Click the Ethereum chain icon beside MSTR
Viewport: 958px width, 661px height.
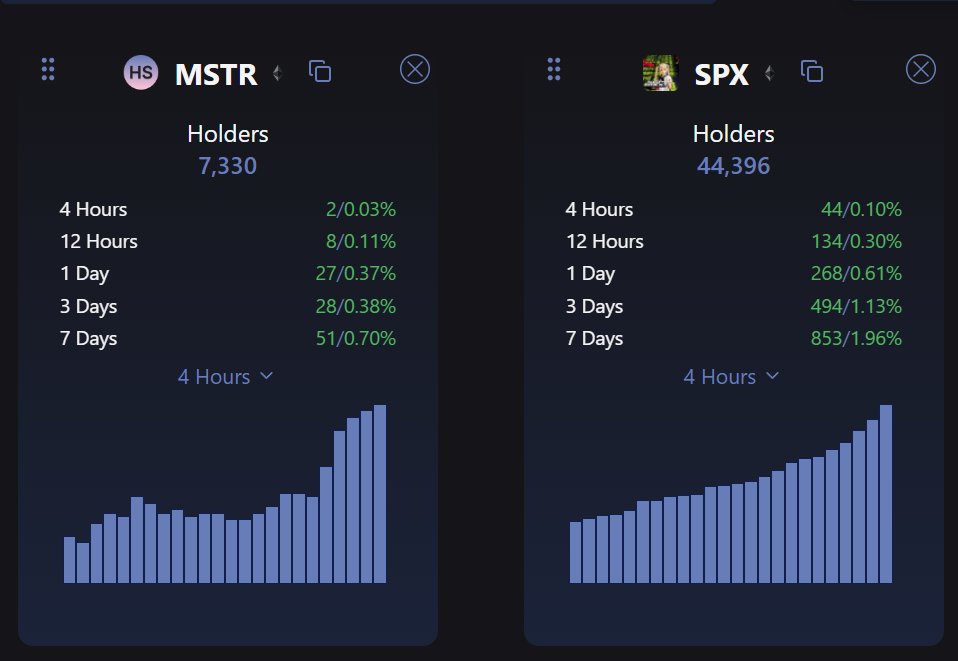click(277, 73)
